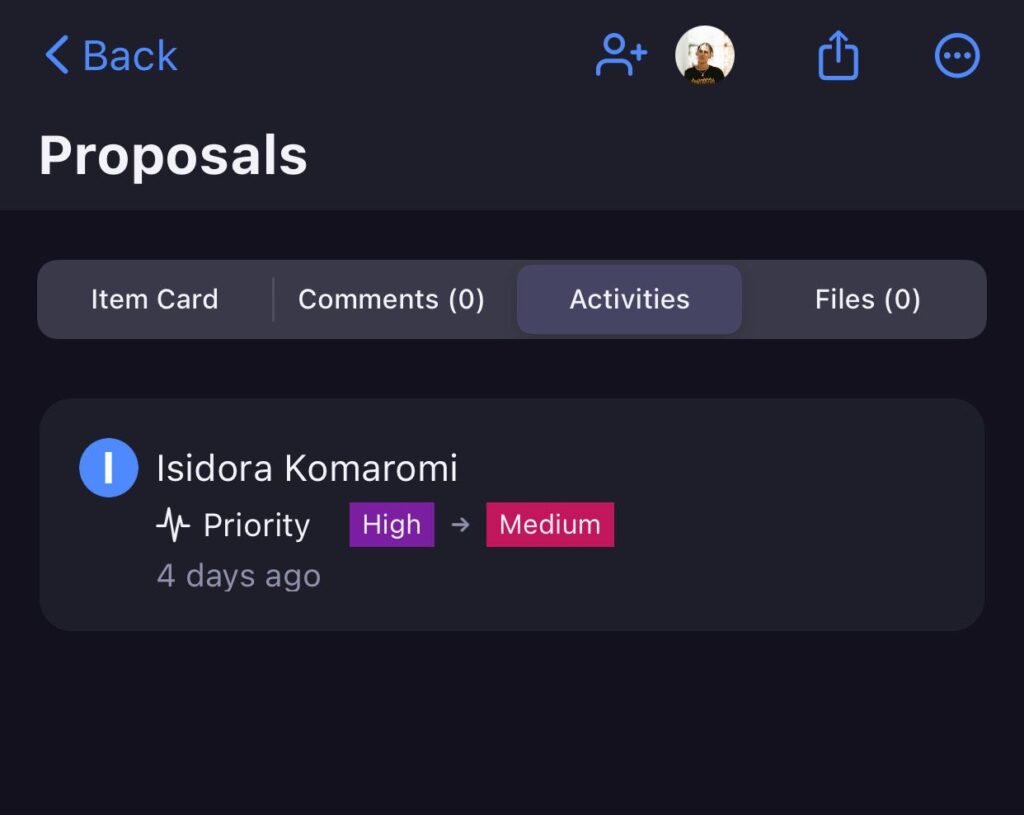The height and width of the screenshot is (815, 1024).
Task: View the Files (0) tab
Action: [x=866, y=299]
